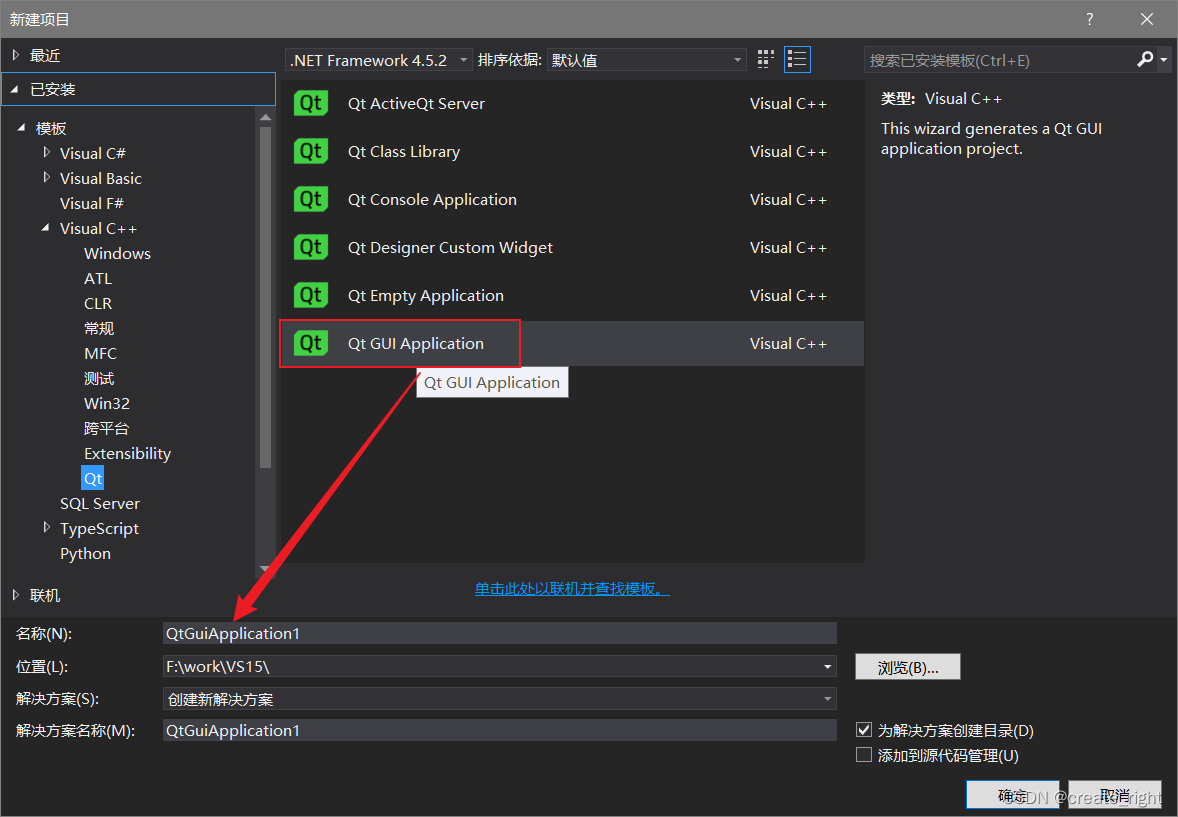The width and height of the screenshot is (1178, 817).
Task: Click the Qt GUI Application template icon
Action: 311,343
